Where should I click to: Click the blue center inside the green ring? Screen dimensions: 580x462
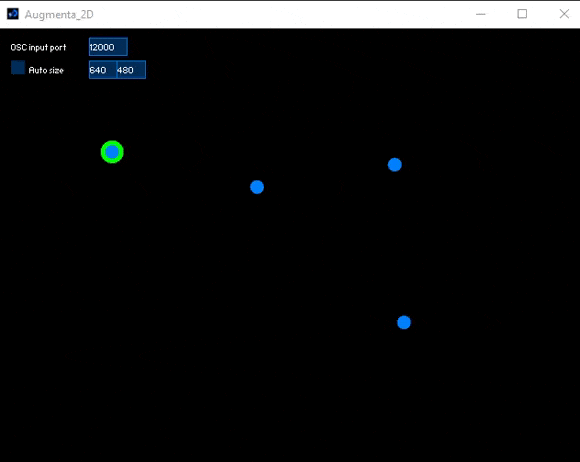click(112, 152)
